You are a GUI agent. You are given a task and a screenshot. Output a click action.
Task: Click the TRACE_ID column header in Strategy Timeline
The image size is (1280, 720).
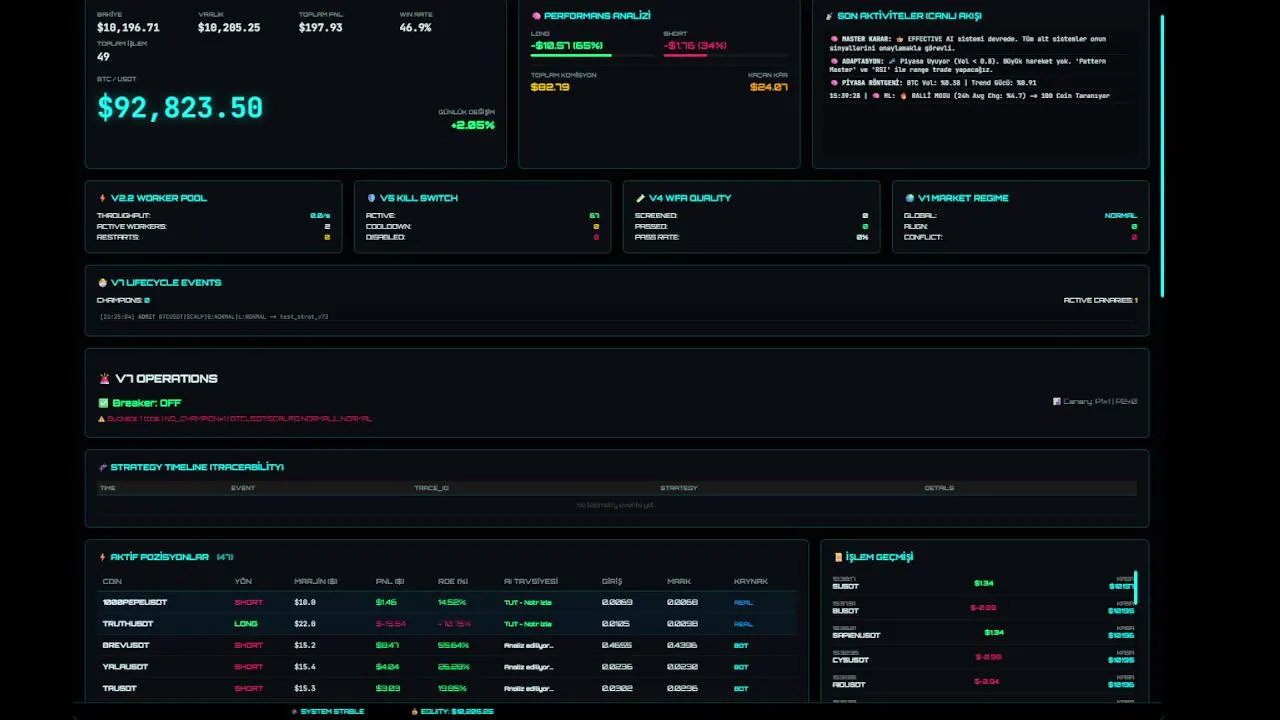432,488
